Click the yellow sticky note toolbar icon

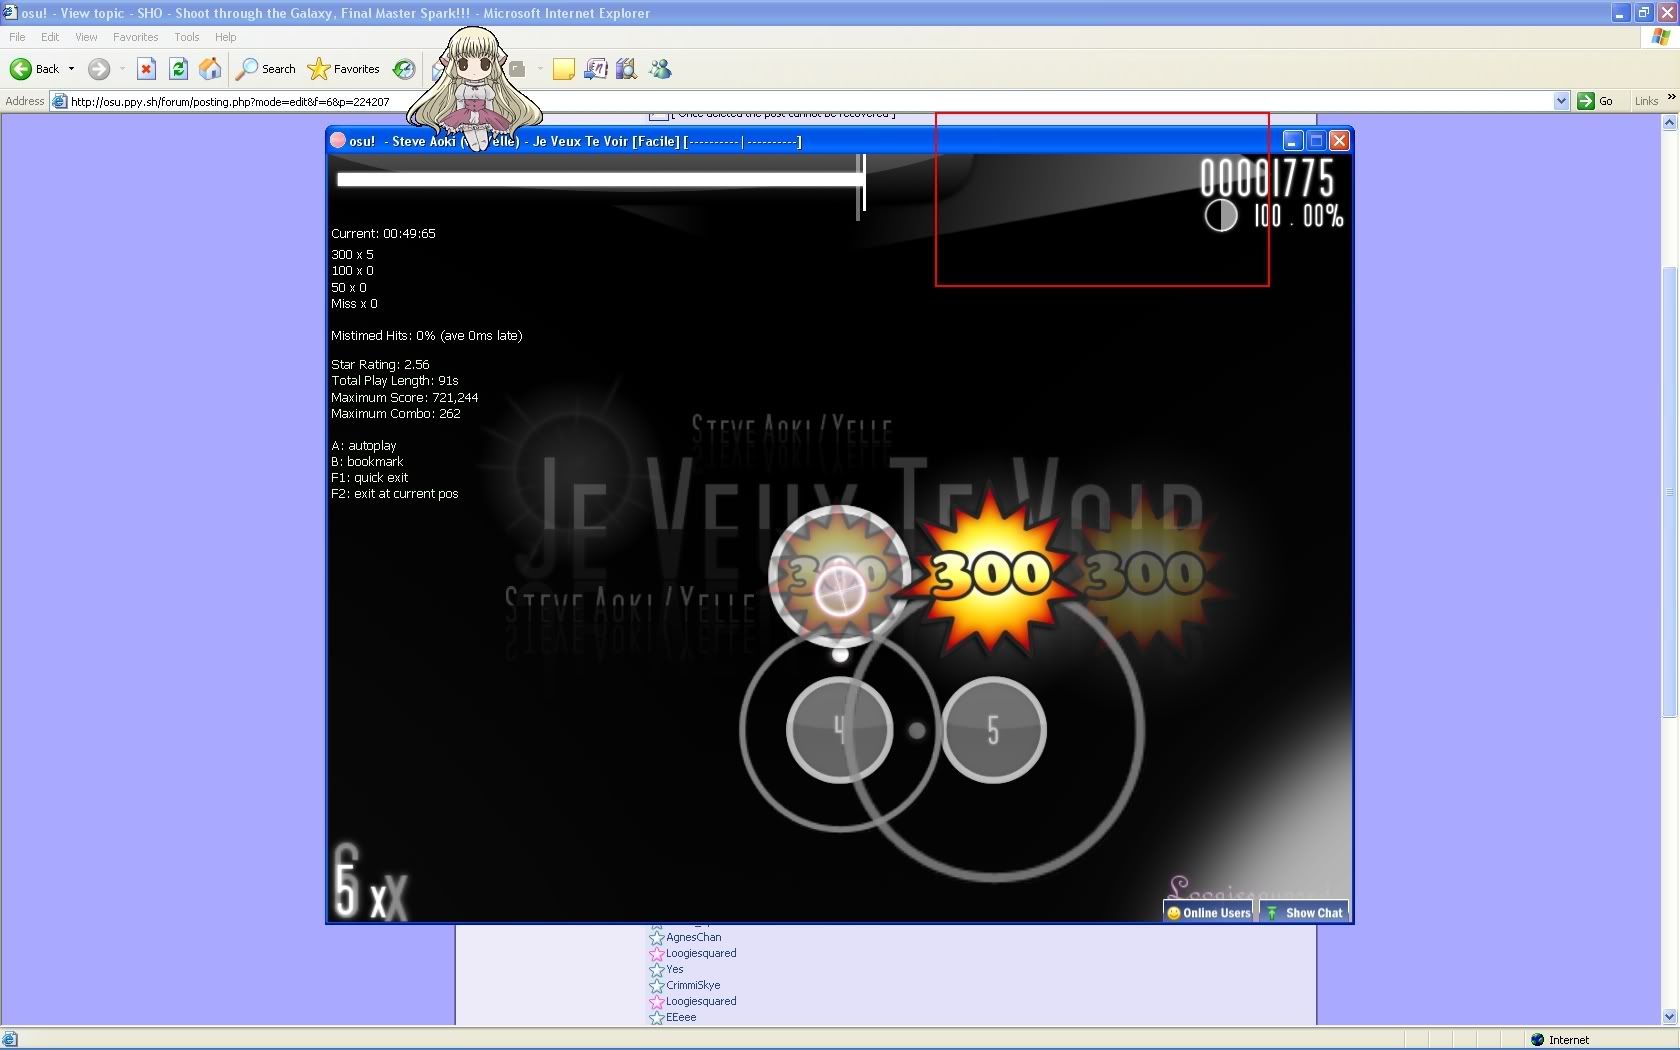click(x=564, y=69)
